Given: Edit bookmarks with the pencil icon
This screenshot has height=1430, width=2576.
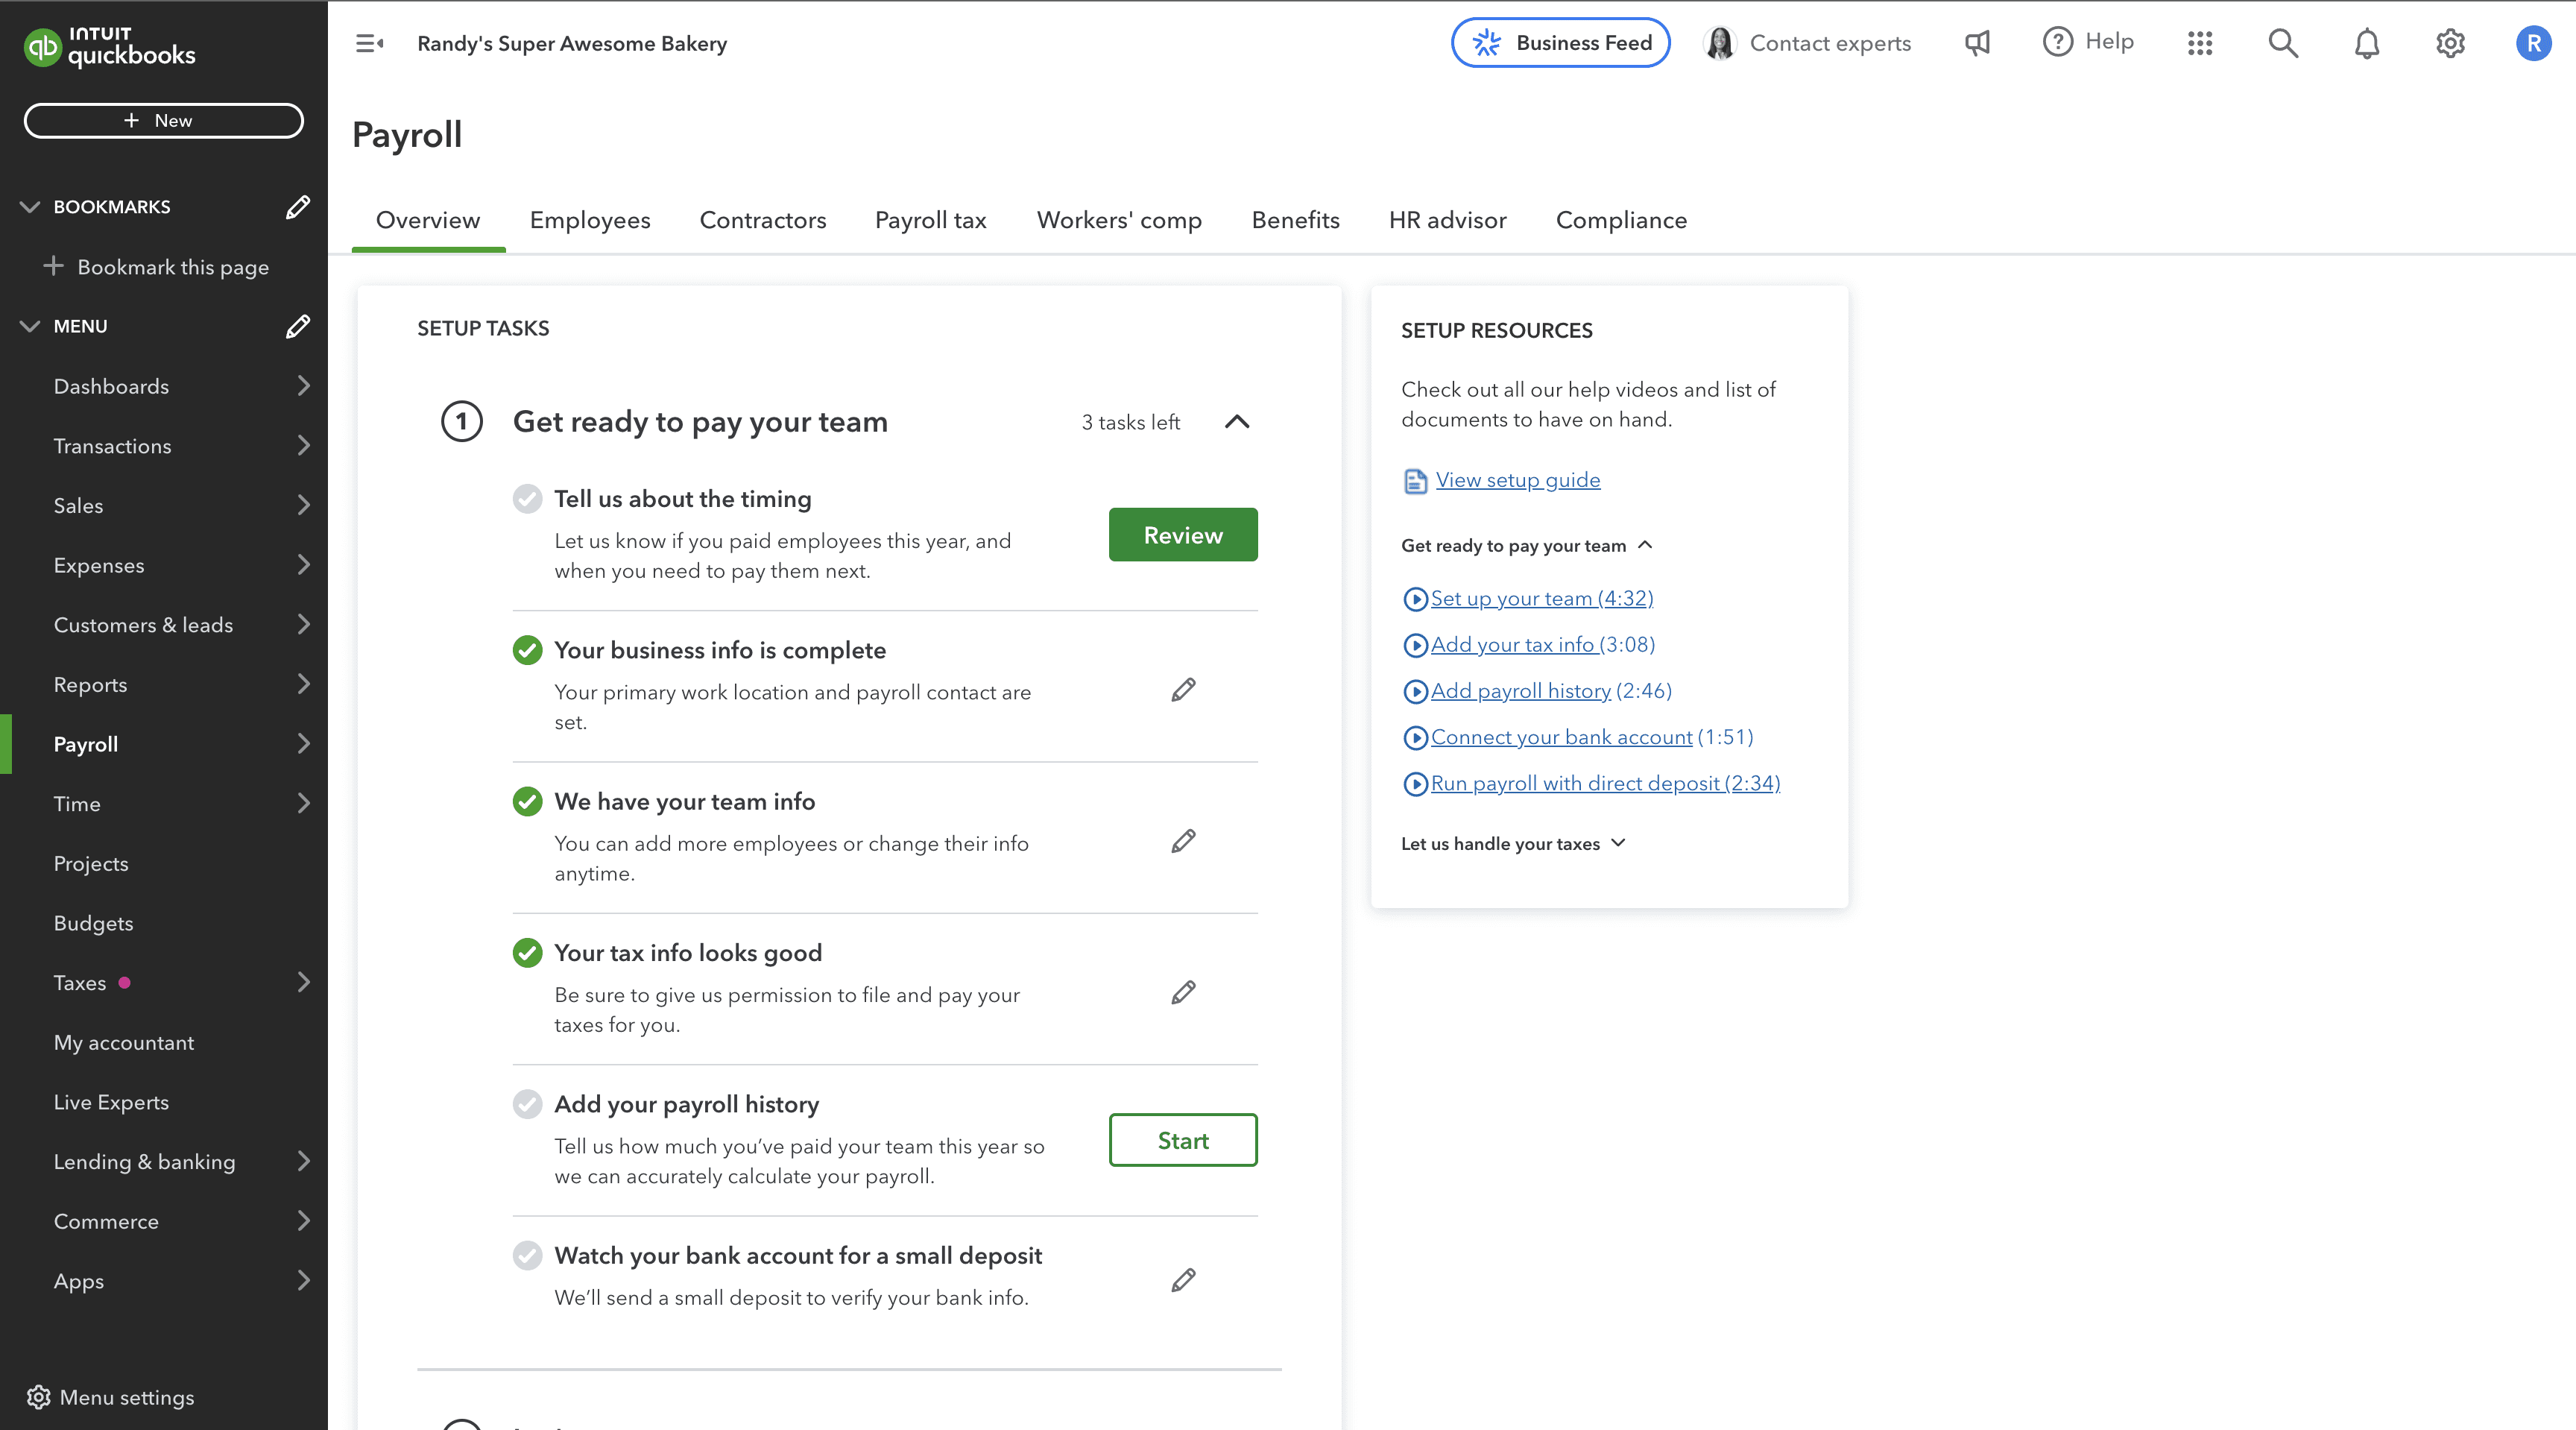Looking at the screenshot, I should pyautogui.click(x=297, y=207).
